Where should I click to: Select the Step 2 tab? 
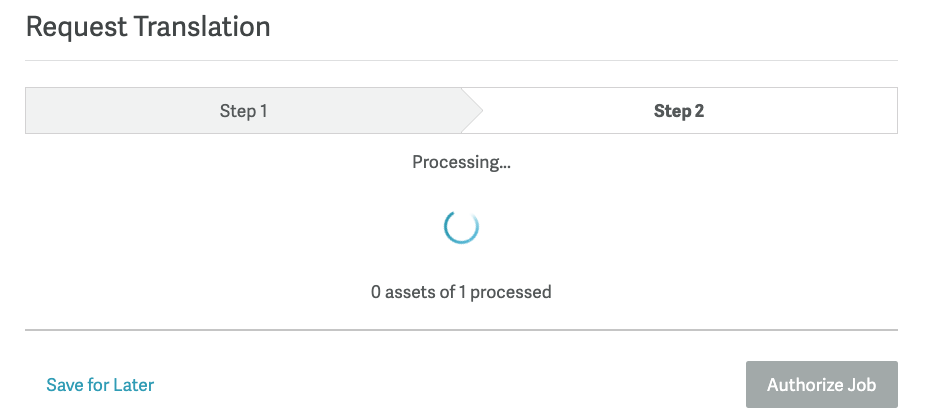point(679,111)
